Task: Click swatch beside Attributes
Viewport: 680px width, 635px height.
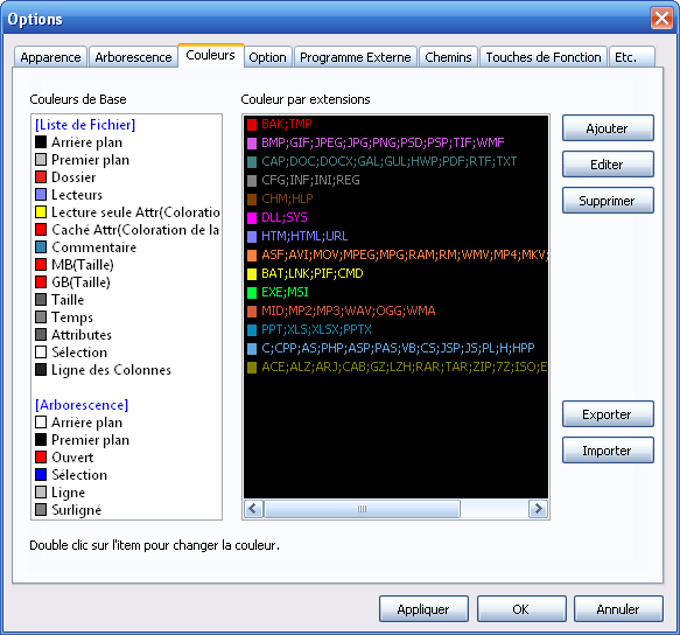Action: coord(41,334)
